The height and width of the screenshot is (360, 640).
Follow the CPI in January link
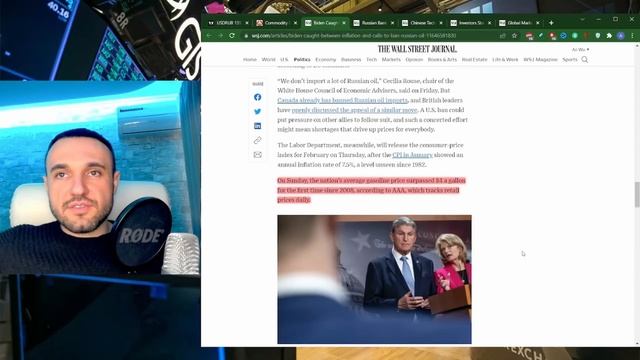click(412, 155)
